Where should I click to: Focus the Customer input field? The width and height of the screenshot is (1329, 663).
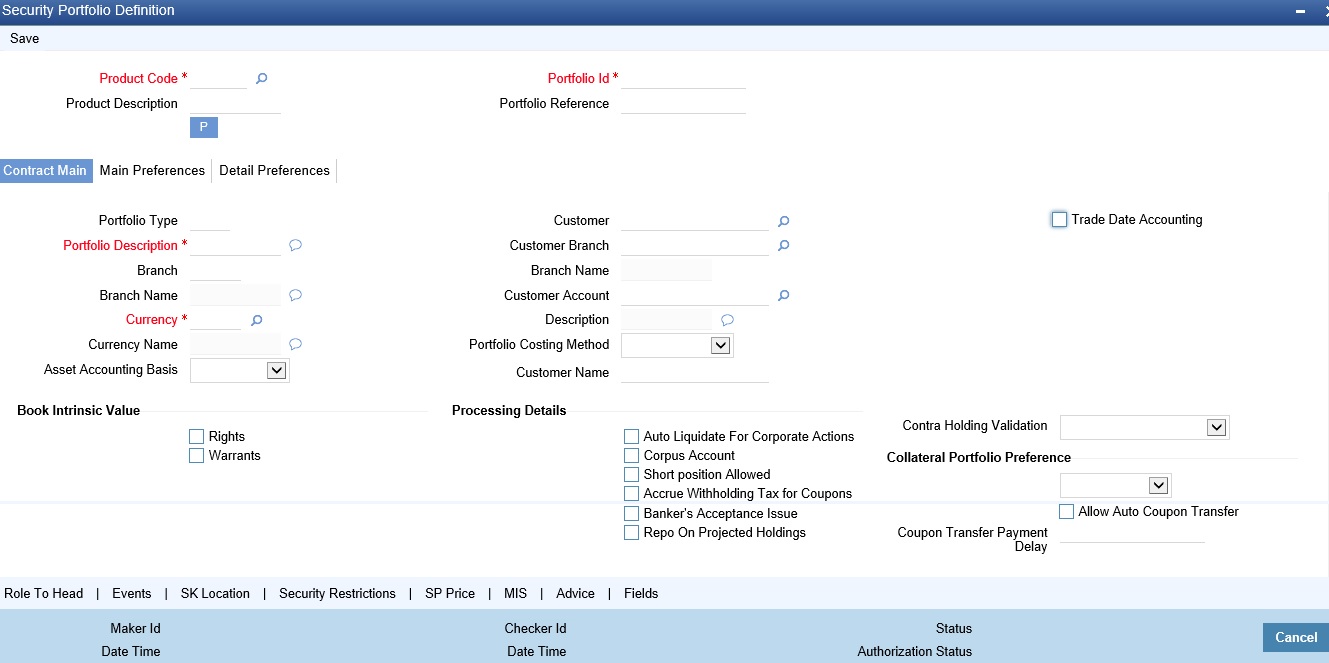pyautogui.click(x=695, y=221)
